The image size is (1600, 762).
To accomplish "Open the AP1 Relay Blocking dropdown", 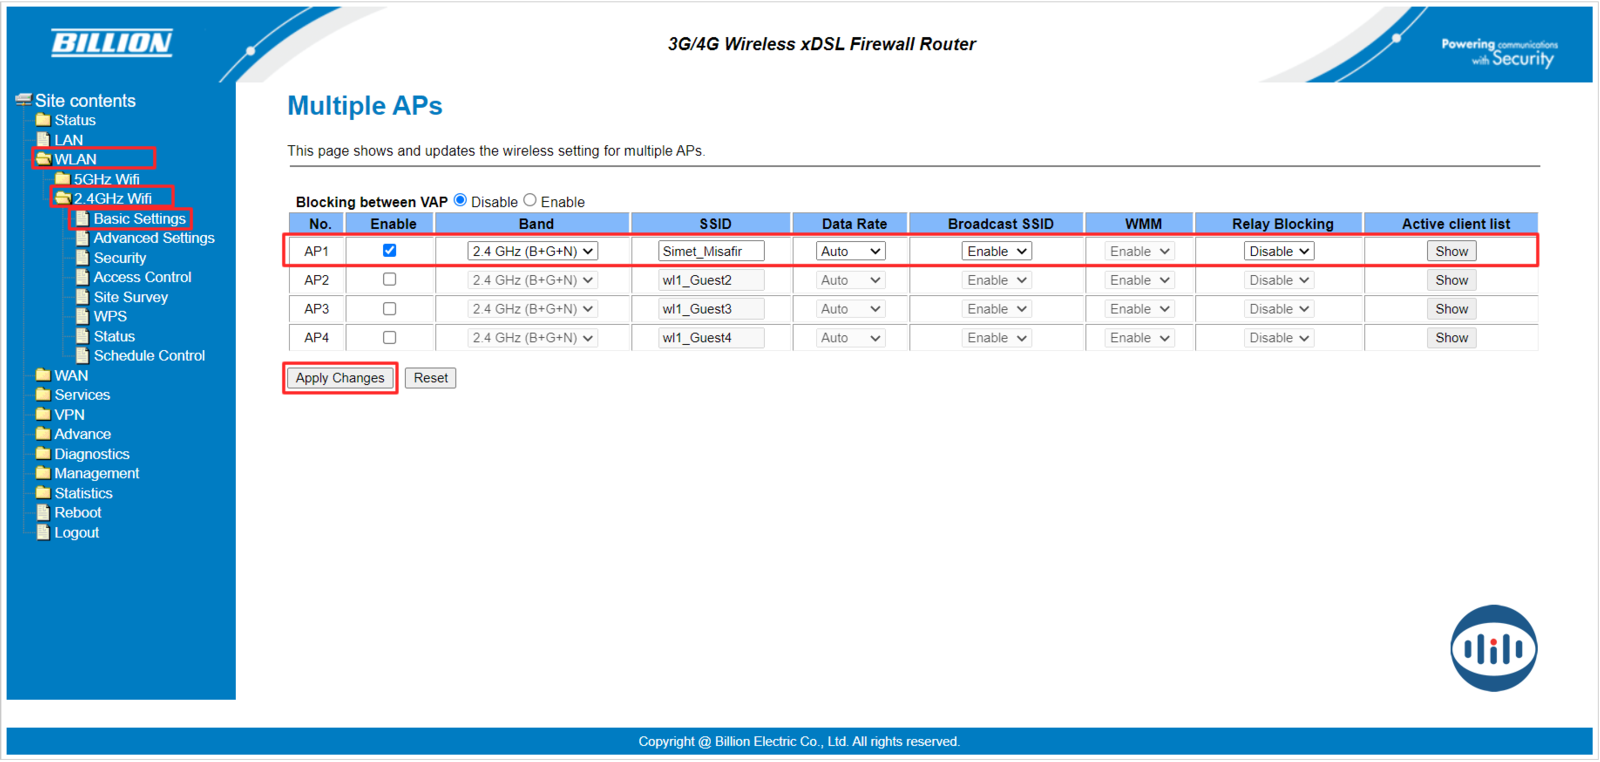I will click(1278, 252).
